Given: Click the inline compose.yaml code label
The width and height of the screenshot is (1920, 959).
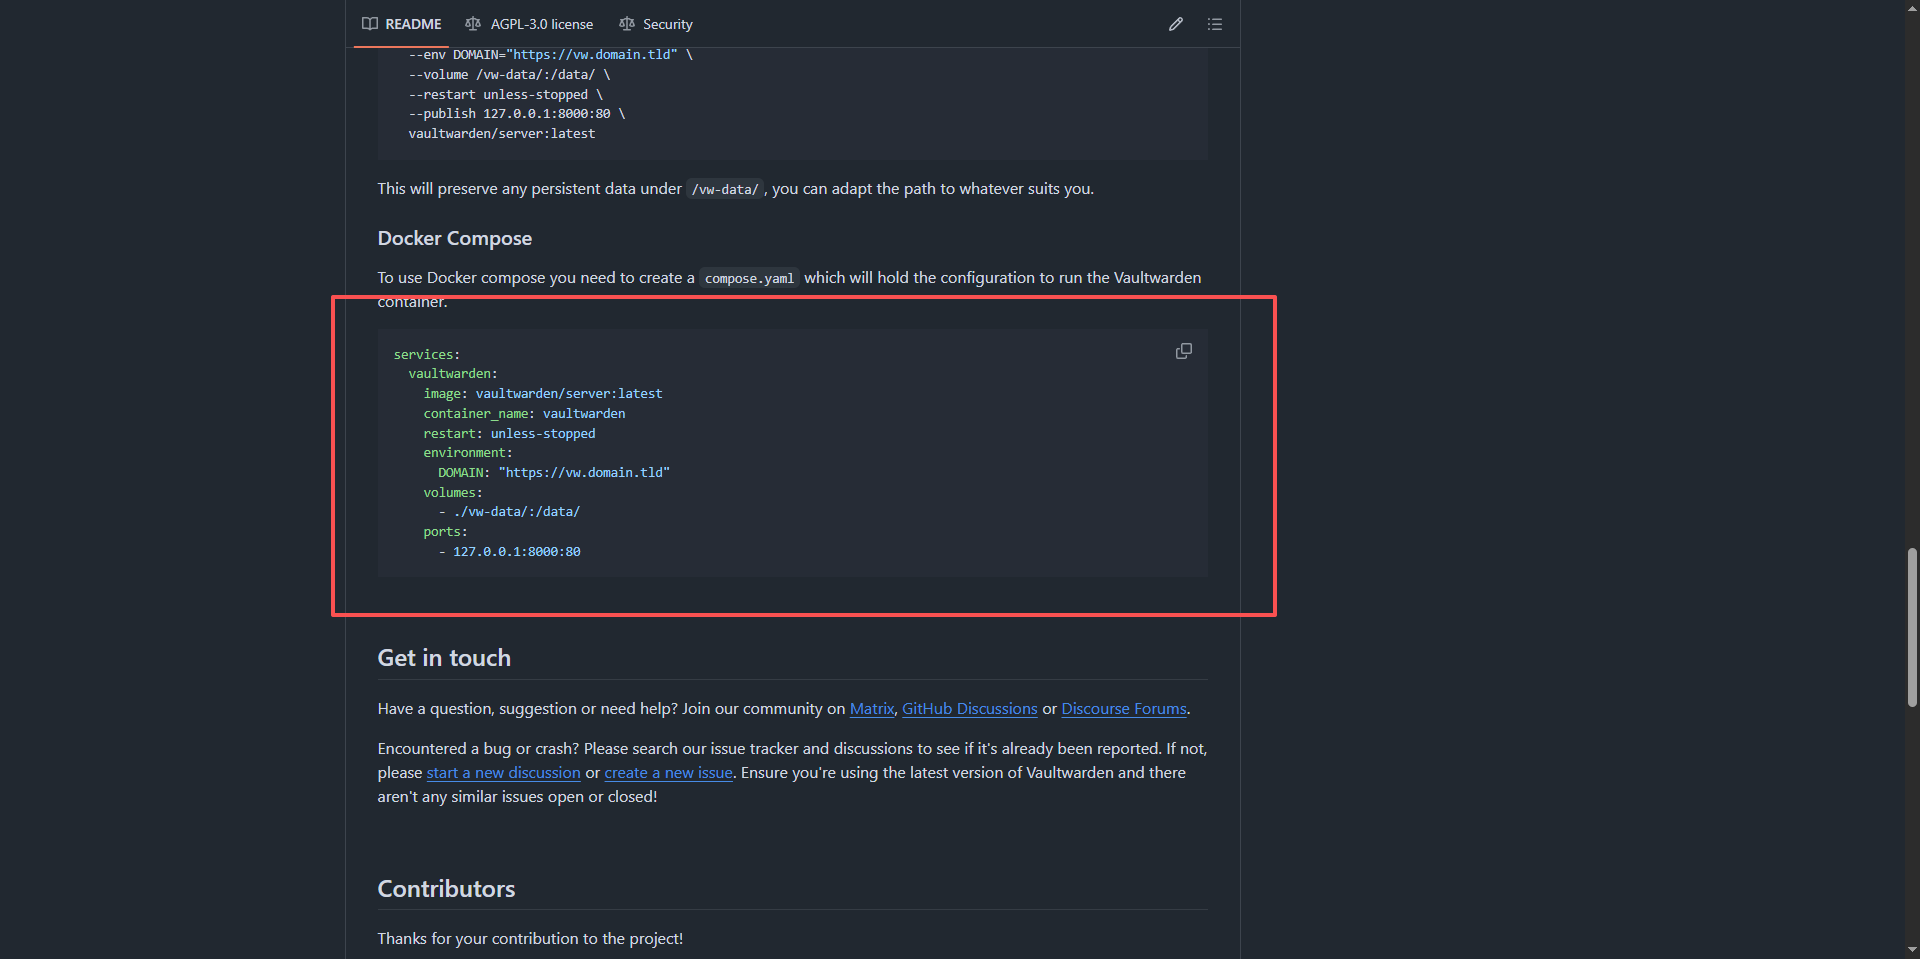Looking at the screenshot, I should (749, 278).
